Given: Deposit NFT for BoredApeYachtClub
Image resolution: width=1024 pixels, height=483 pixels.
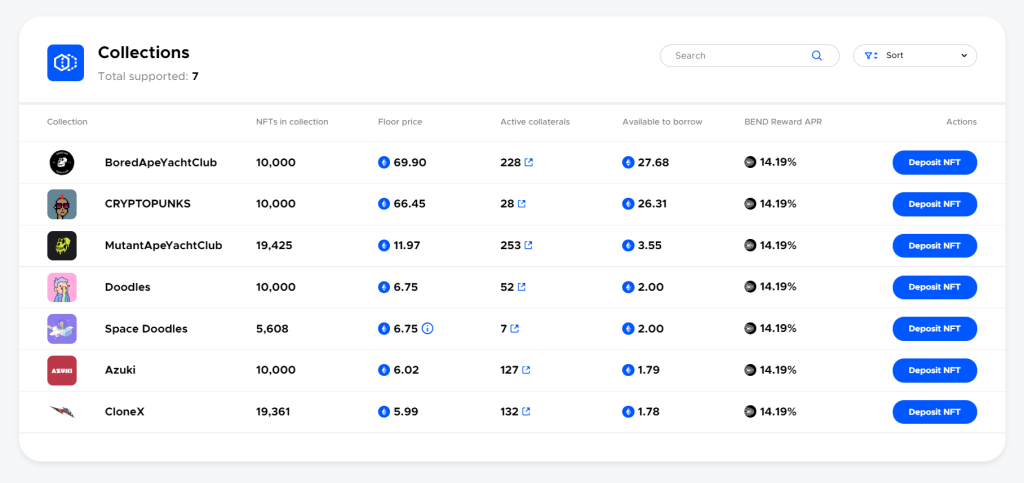Looking at the screenshot, I should tap(935, 163).
